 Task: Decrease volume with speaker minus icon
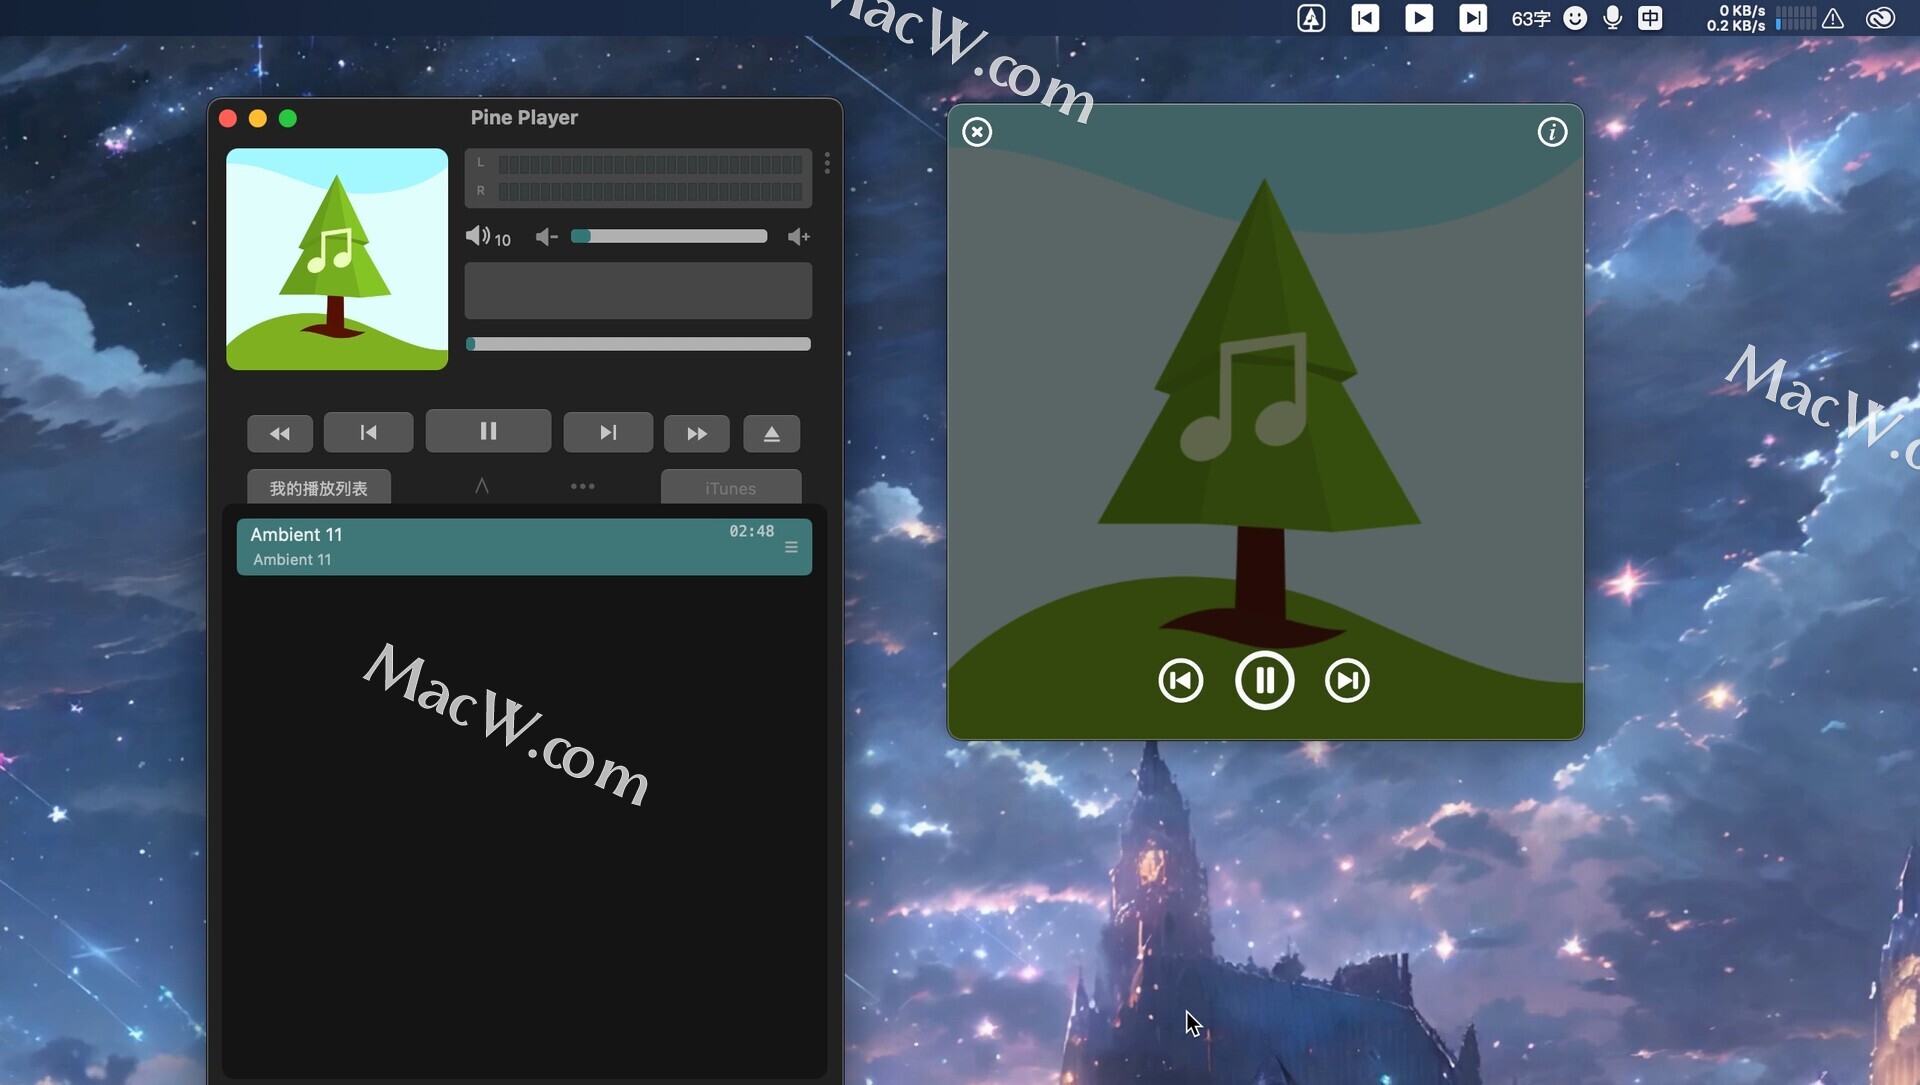[x=546, y=237]
